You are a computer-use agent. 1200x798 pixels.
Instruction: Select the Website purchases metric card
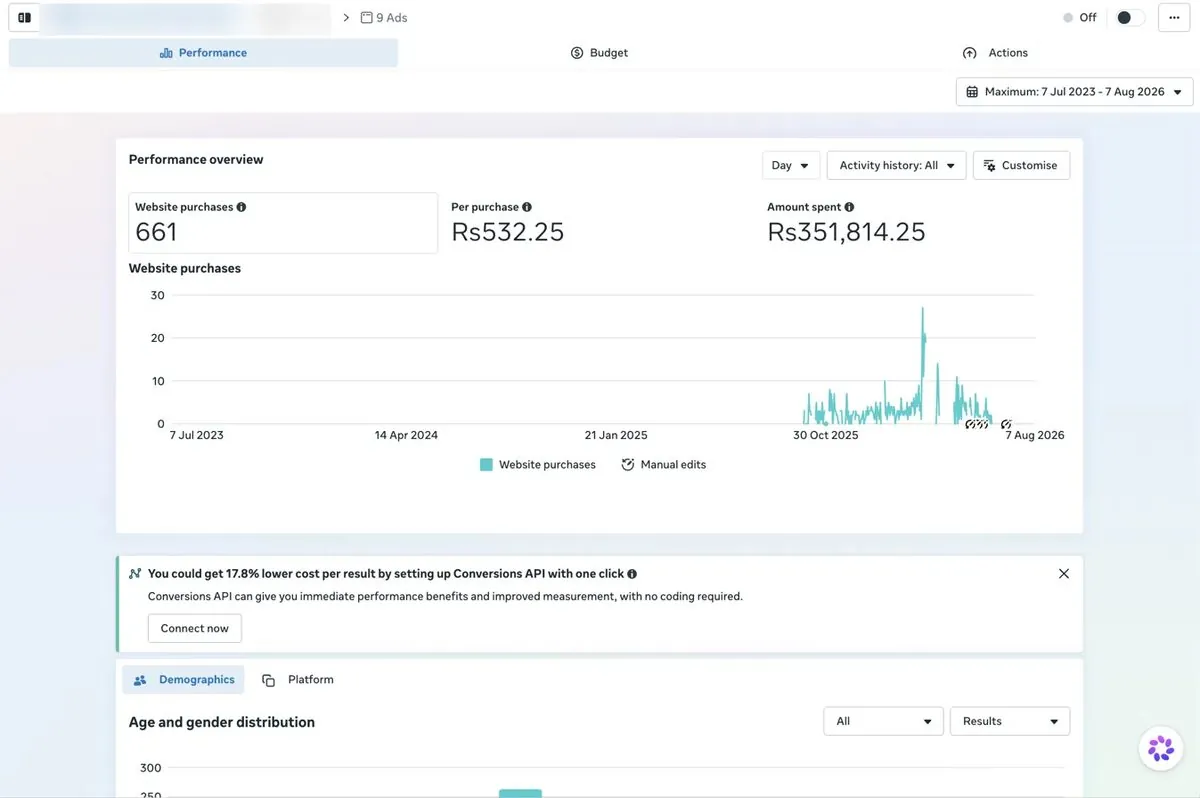pos(283,223)
